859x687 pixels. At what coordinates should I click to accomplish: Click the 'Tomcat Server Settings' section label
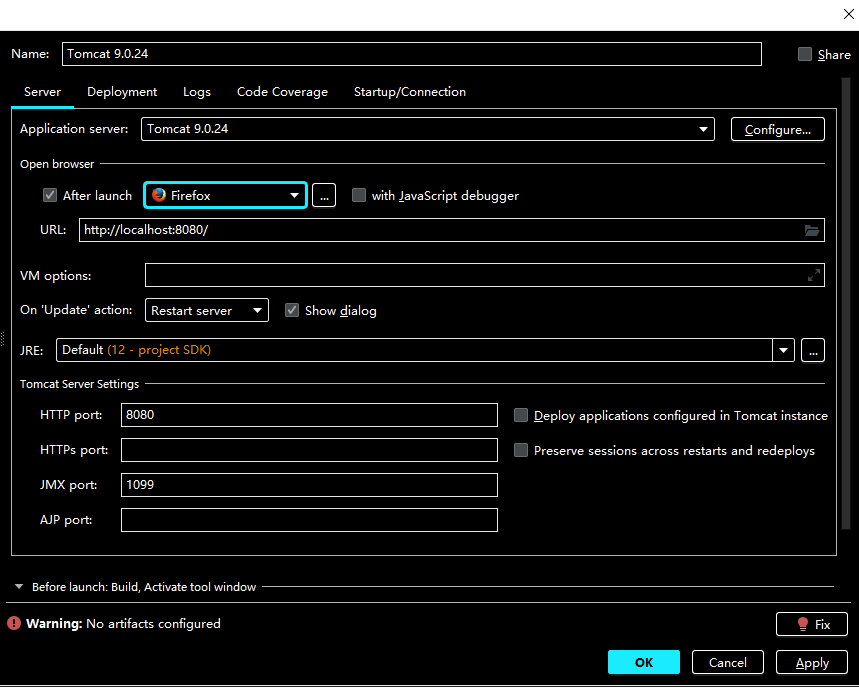click(x=79, y=384)
